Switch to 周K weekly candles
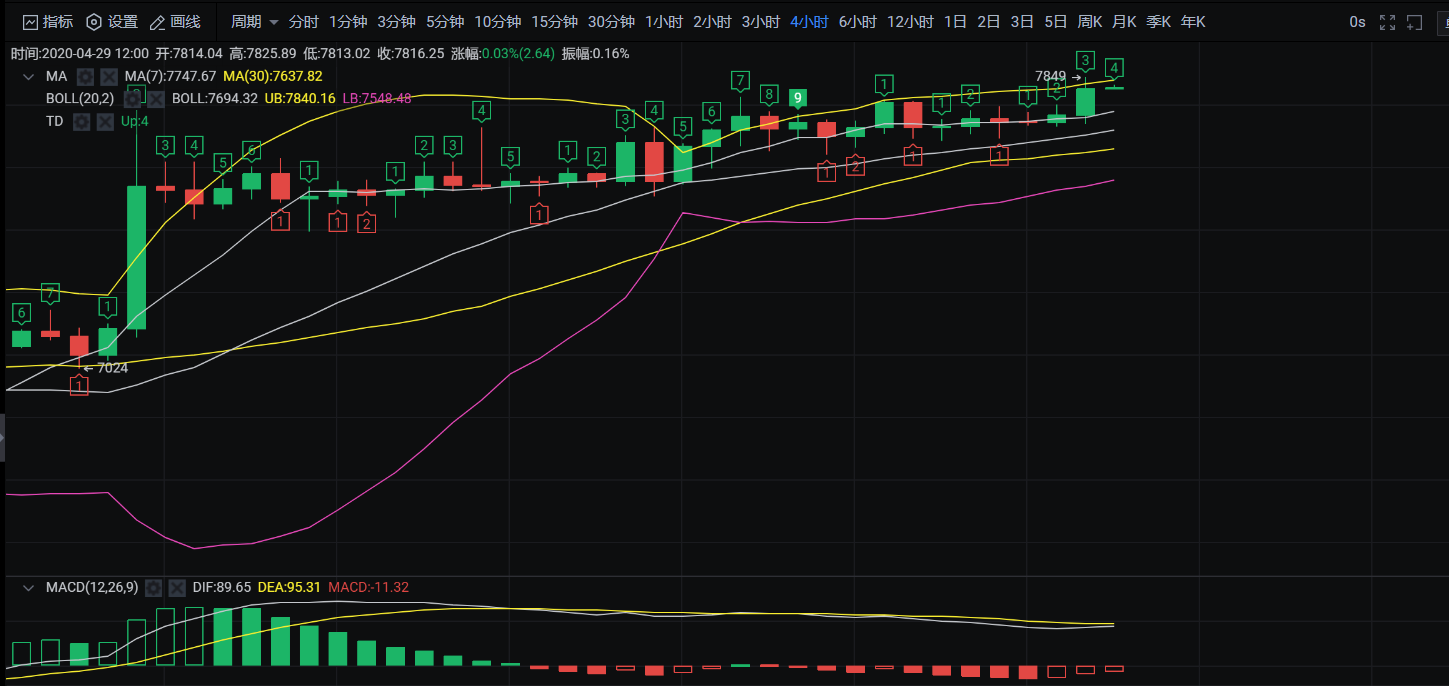 click(x=1089, y=22)
